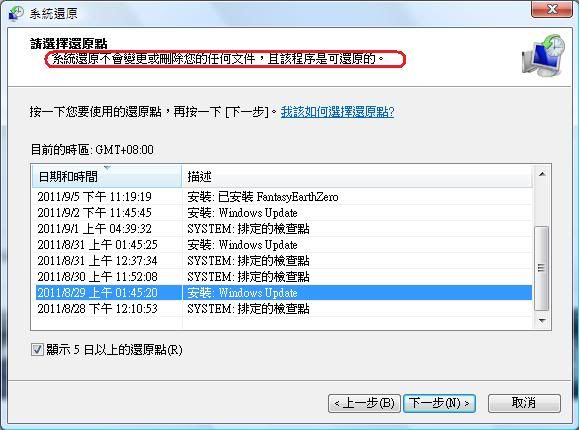Click the 描述 column header
The height and width of the screenshot is (430, 579).
[357, 177]
